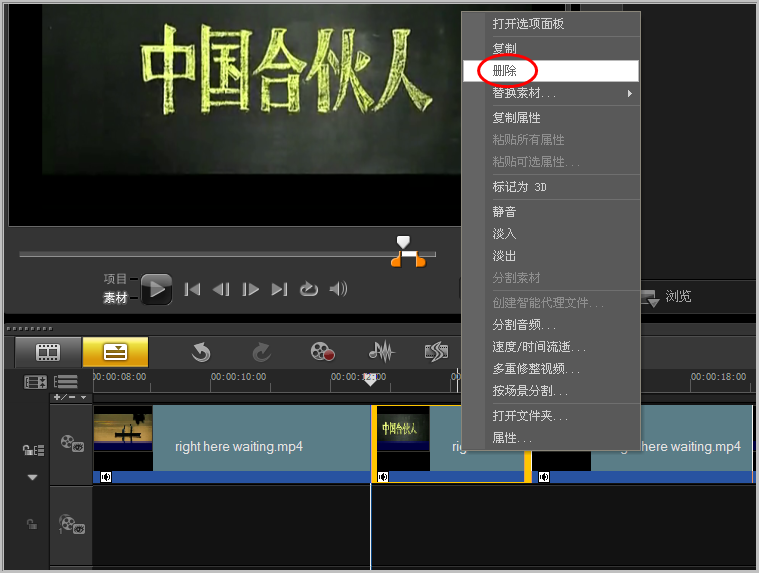Choose 多重修整视频 menu entry

point(551,369)
